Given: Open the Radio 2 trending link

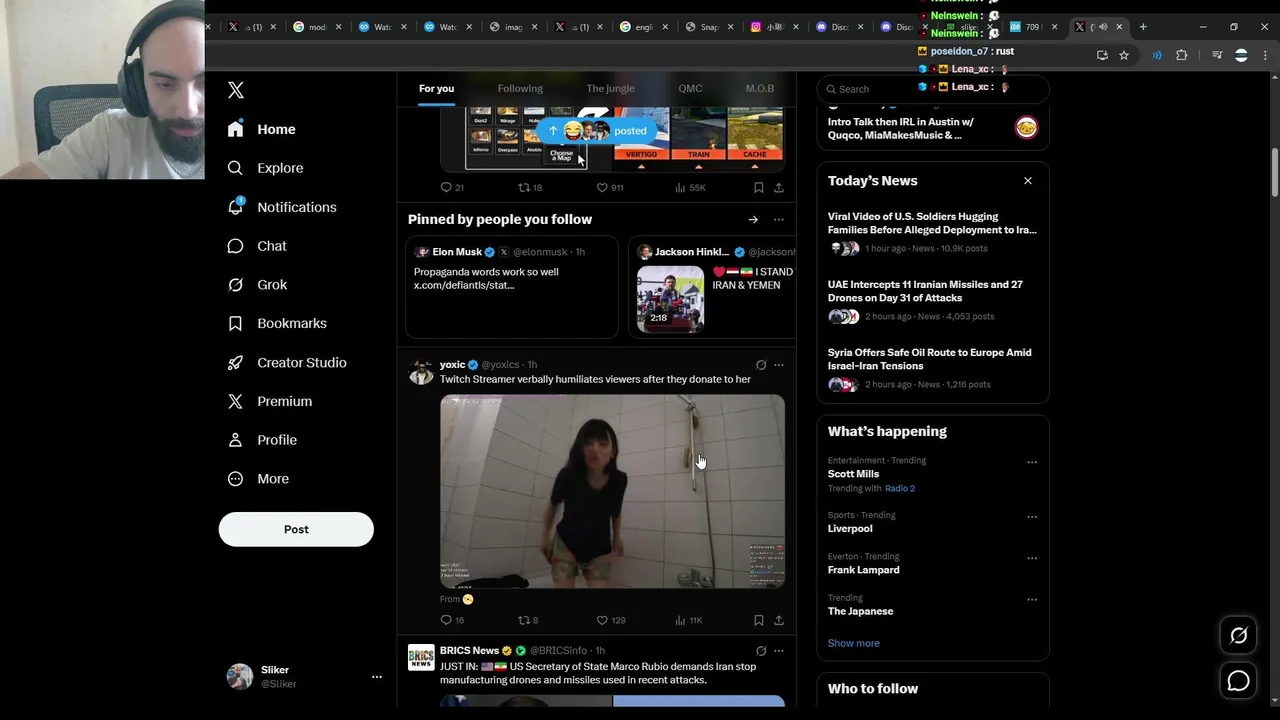Looking at the screenshot, I should click(x=900, y=488).
